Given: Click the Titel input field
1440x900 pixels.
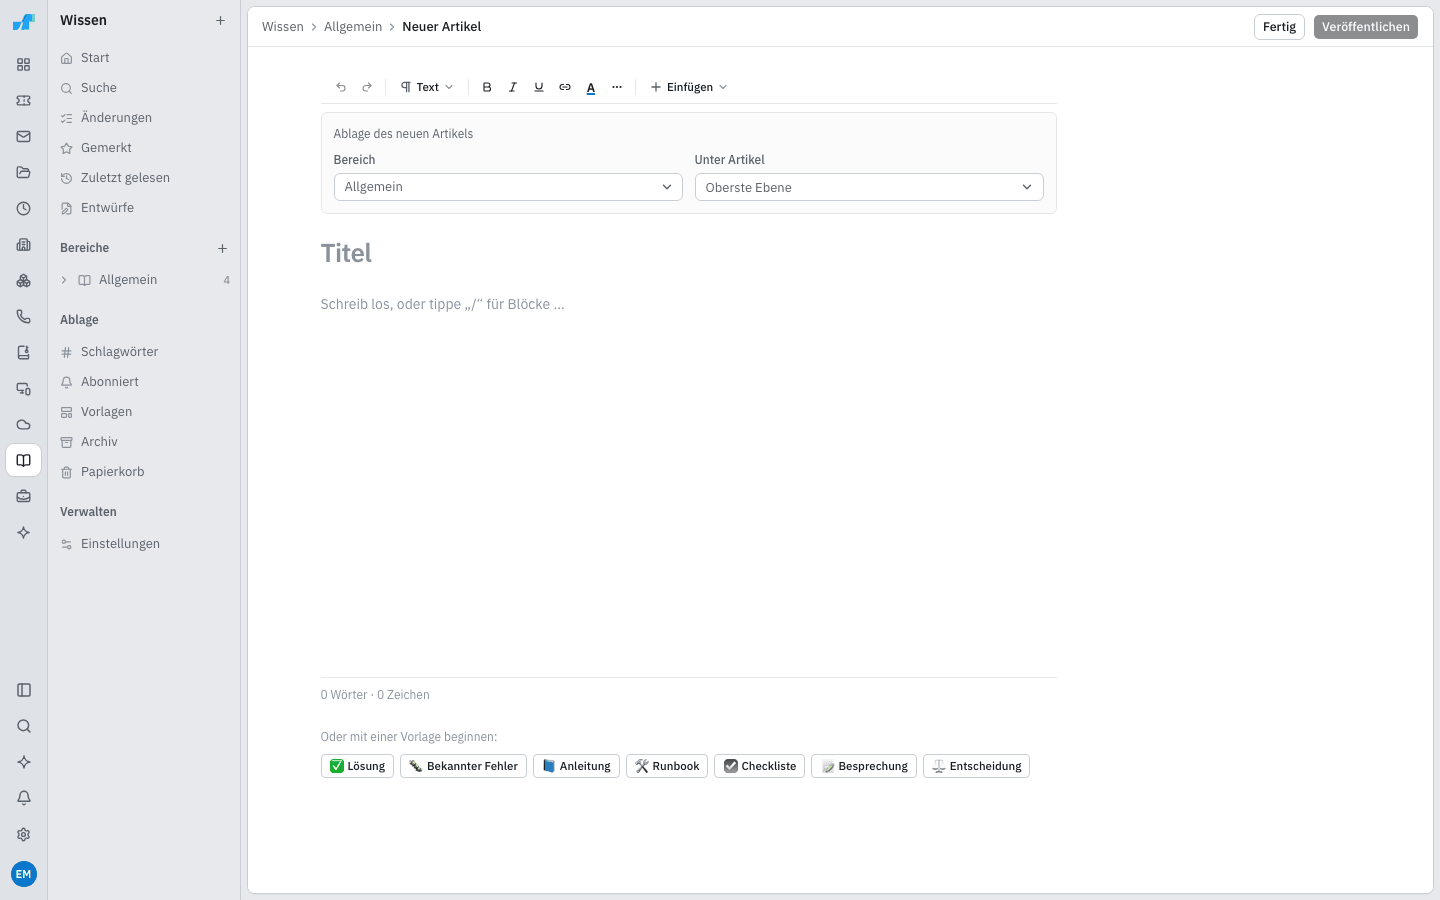Looking at the screenshot, I should 688,253.
